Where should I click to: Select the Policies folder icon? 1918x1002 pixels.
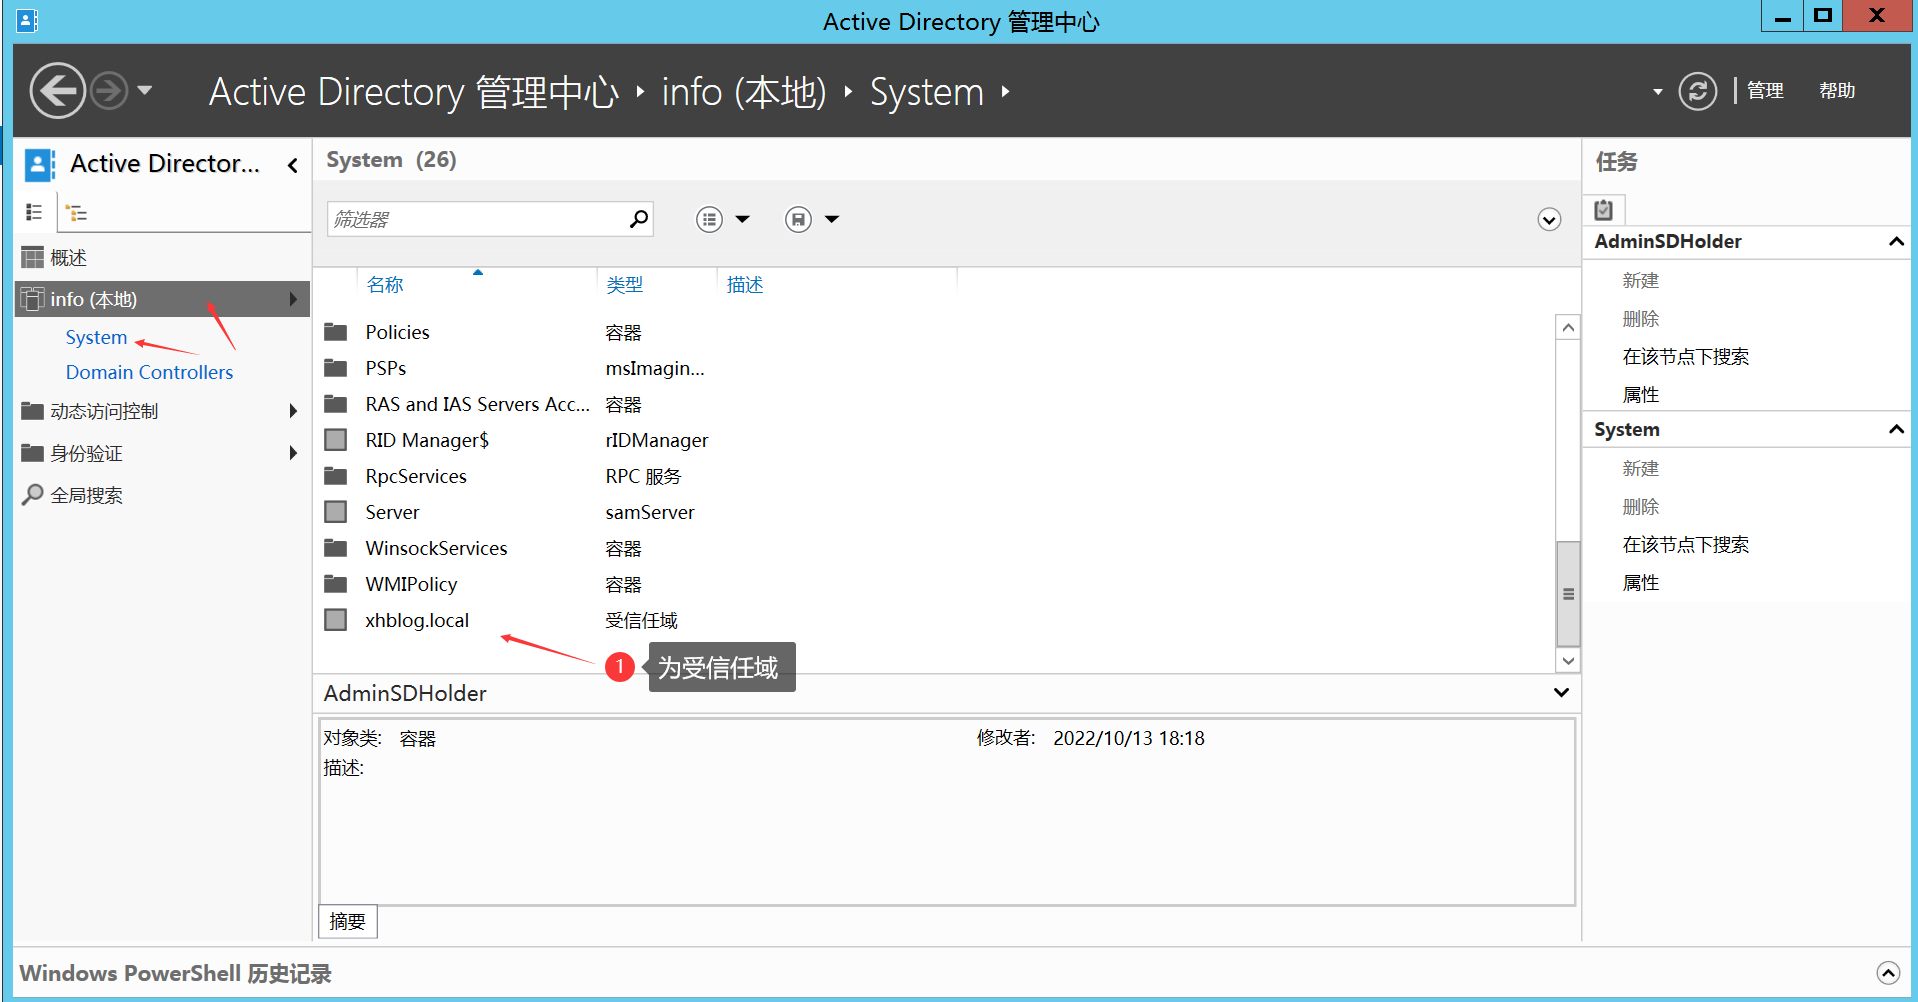[336, 332]
